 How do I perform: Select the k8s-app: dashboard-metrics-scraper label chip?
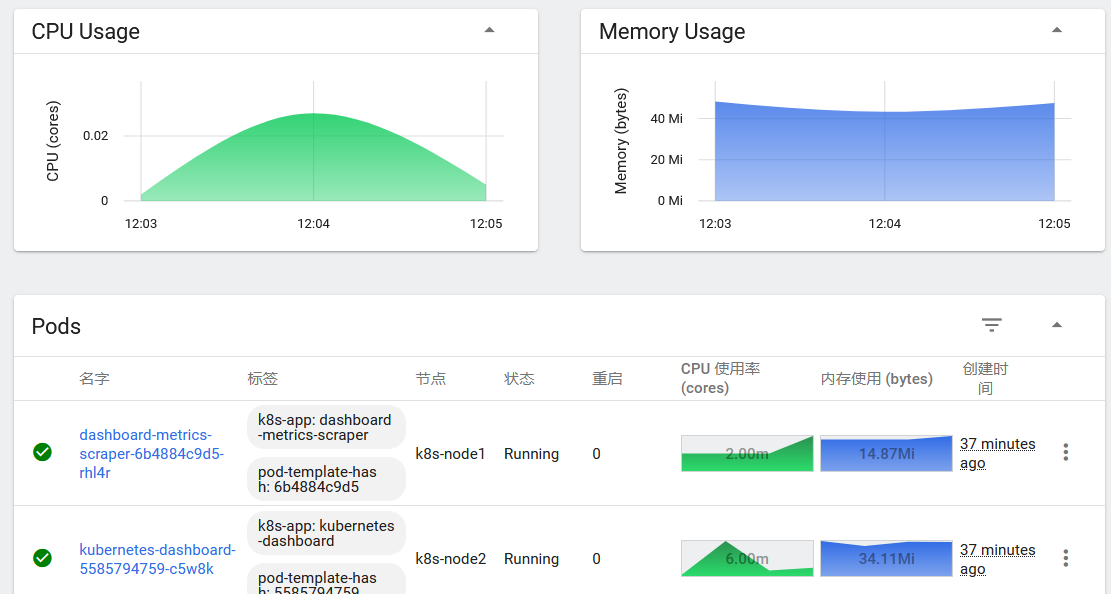pyautogui.click(x=326, y=427)
